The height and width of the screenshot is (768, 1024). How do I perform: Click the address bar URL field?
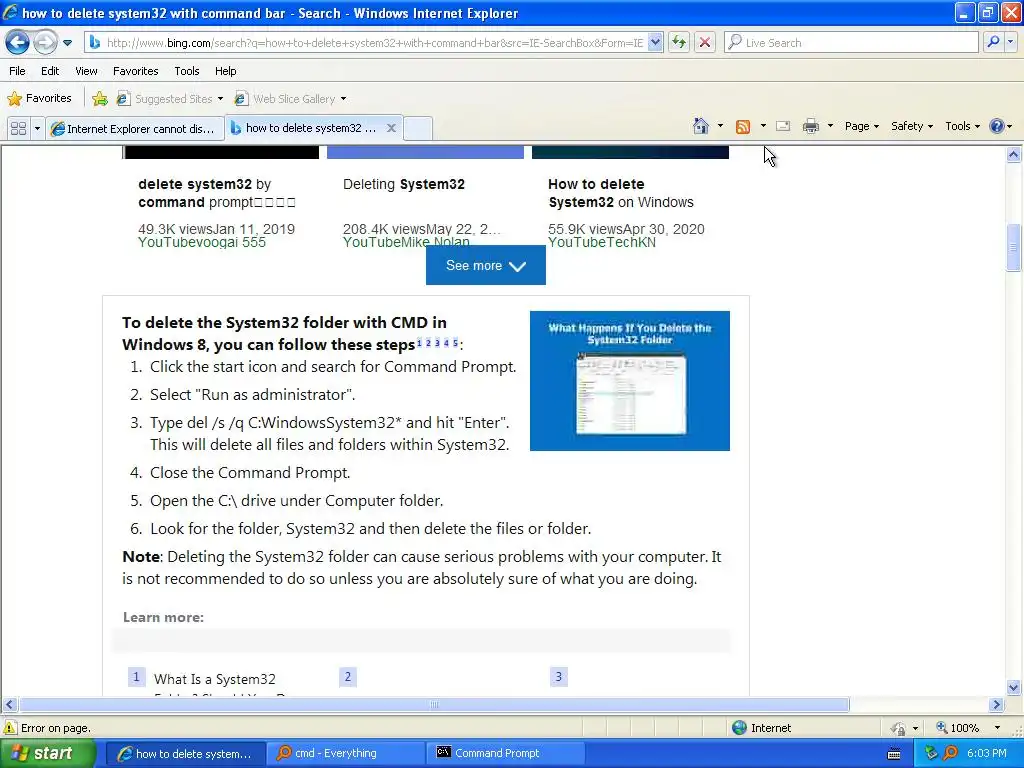(367, 42)
